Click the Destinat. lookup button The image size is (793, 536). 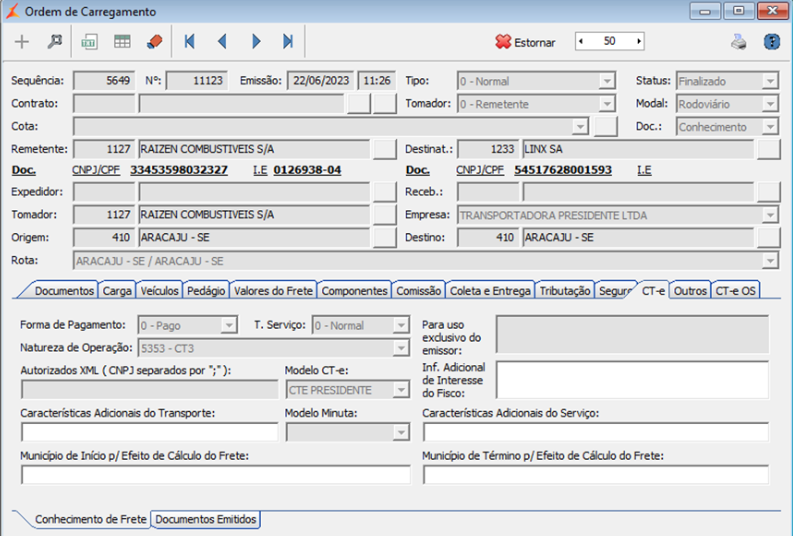[x=768, y=149]
